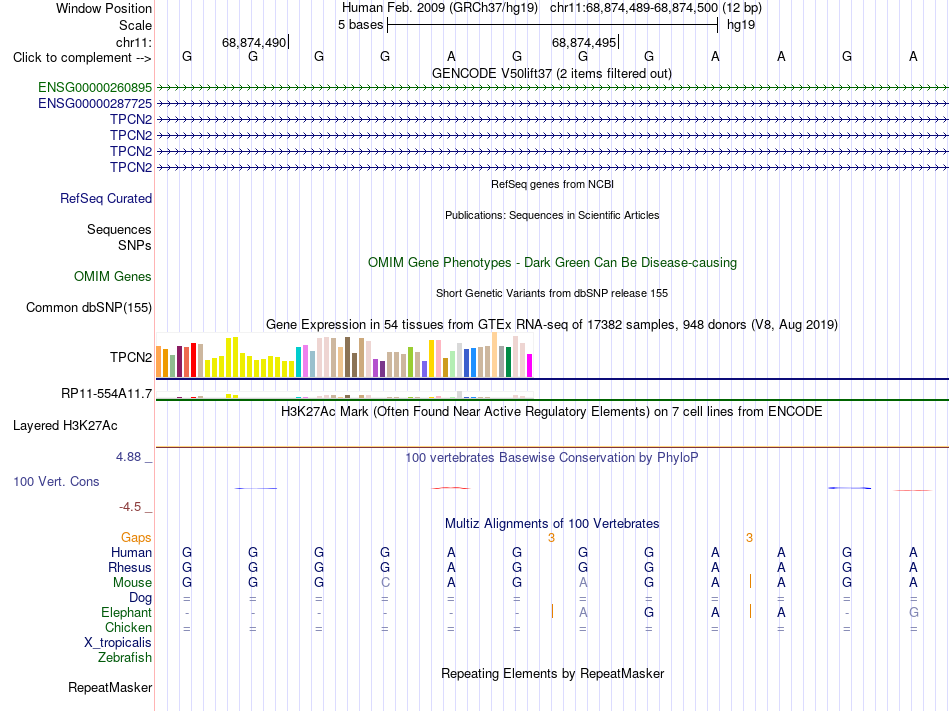Click 'Multiz Alignments of 100 Vertebrates' title
The width and height of the screenshot is (950, 711).
(552, 524)
